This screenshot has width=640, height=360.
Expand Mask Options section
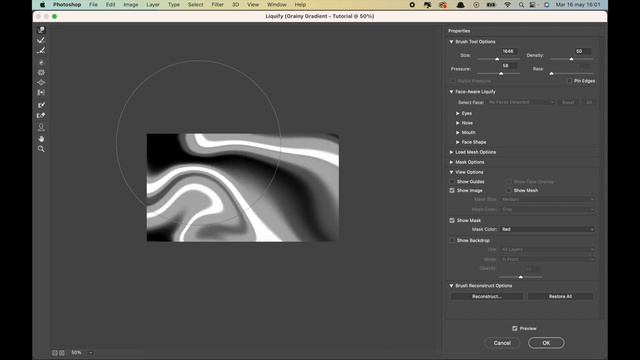pyautogui.click(x=451, y=162)
